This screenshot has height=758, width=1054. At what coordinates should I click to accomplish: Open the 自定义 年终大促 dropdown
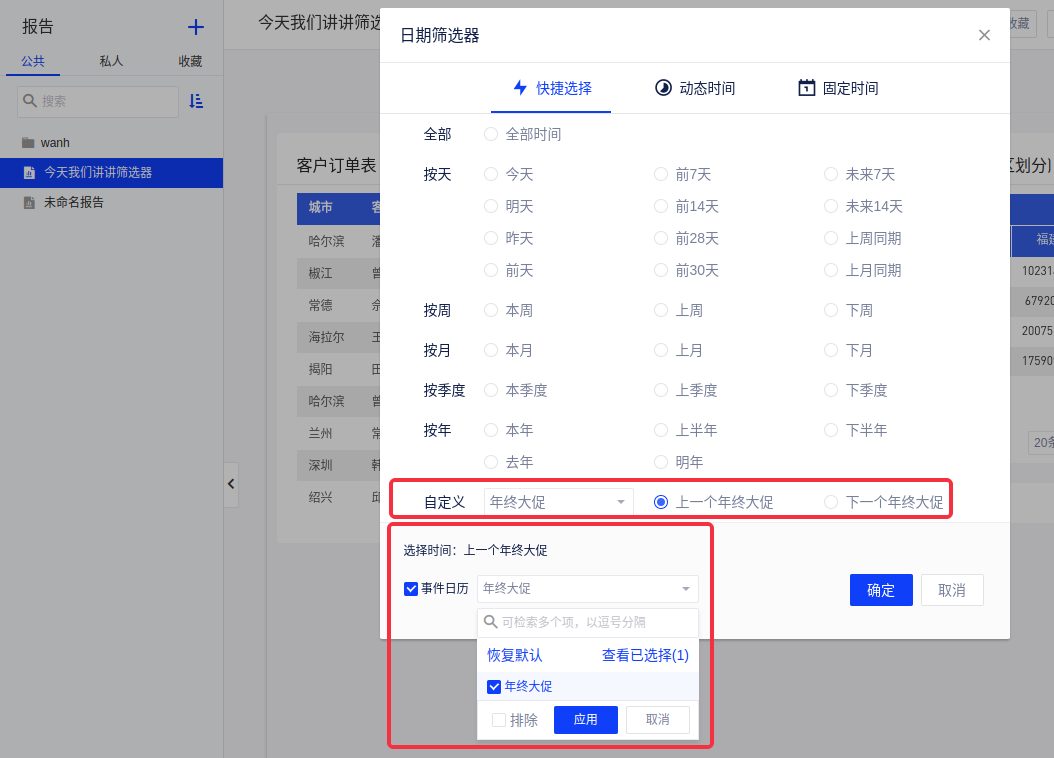[558, 502]
